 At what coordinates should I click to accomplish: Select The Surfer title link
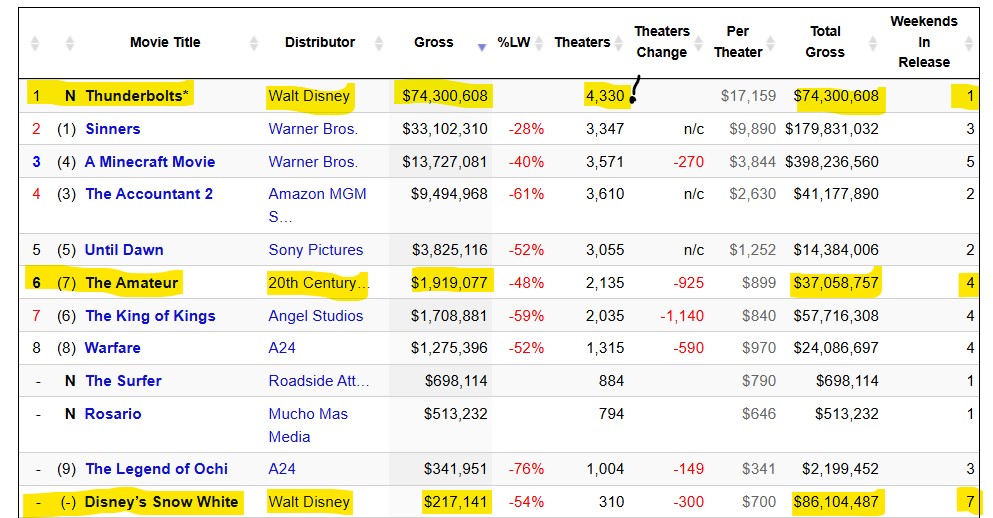pyautogui.click(x=123, y=381)
